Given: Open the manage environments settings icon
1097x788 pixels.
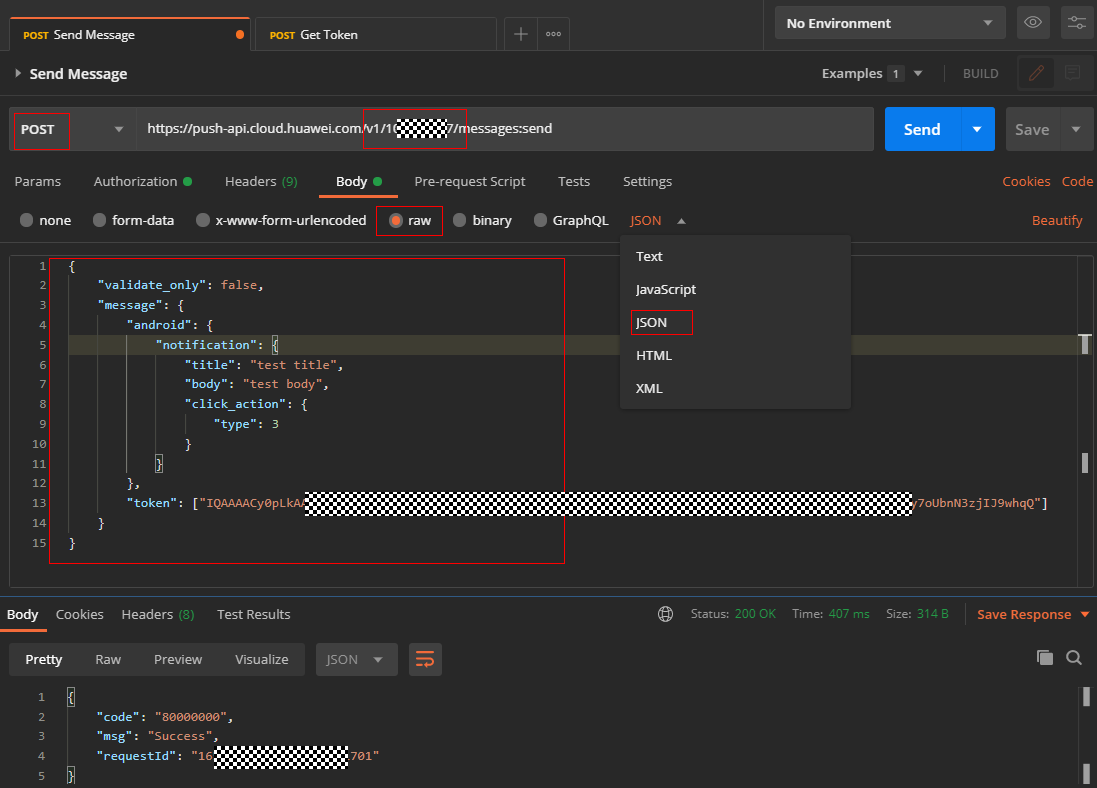Looking at the screenshot, I should click(x=1076, y=22).
